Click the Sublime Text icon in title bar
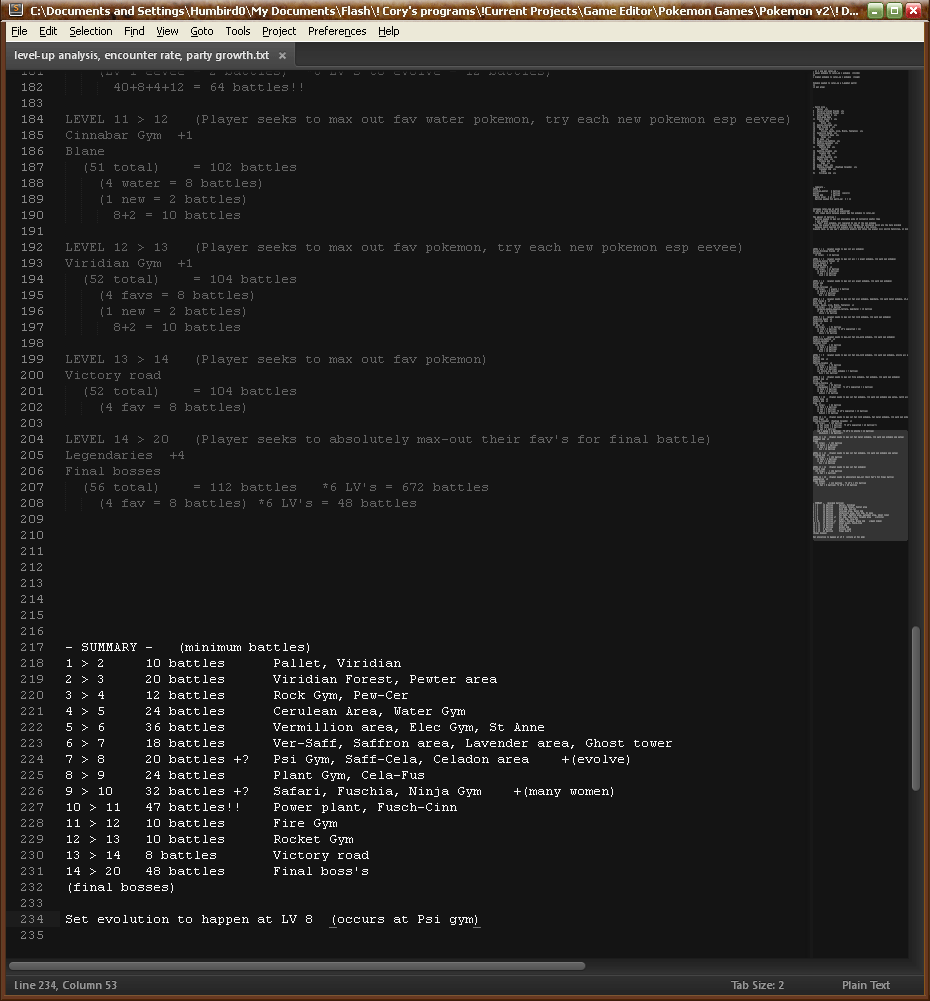Image resolution: width=930 pixels, height=1001 pixels. pyautogui.click(x=14, y=10)
